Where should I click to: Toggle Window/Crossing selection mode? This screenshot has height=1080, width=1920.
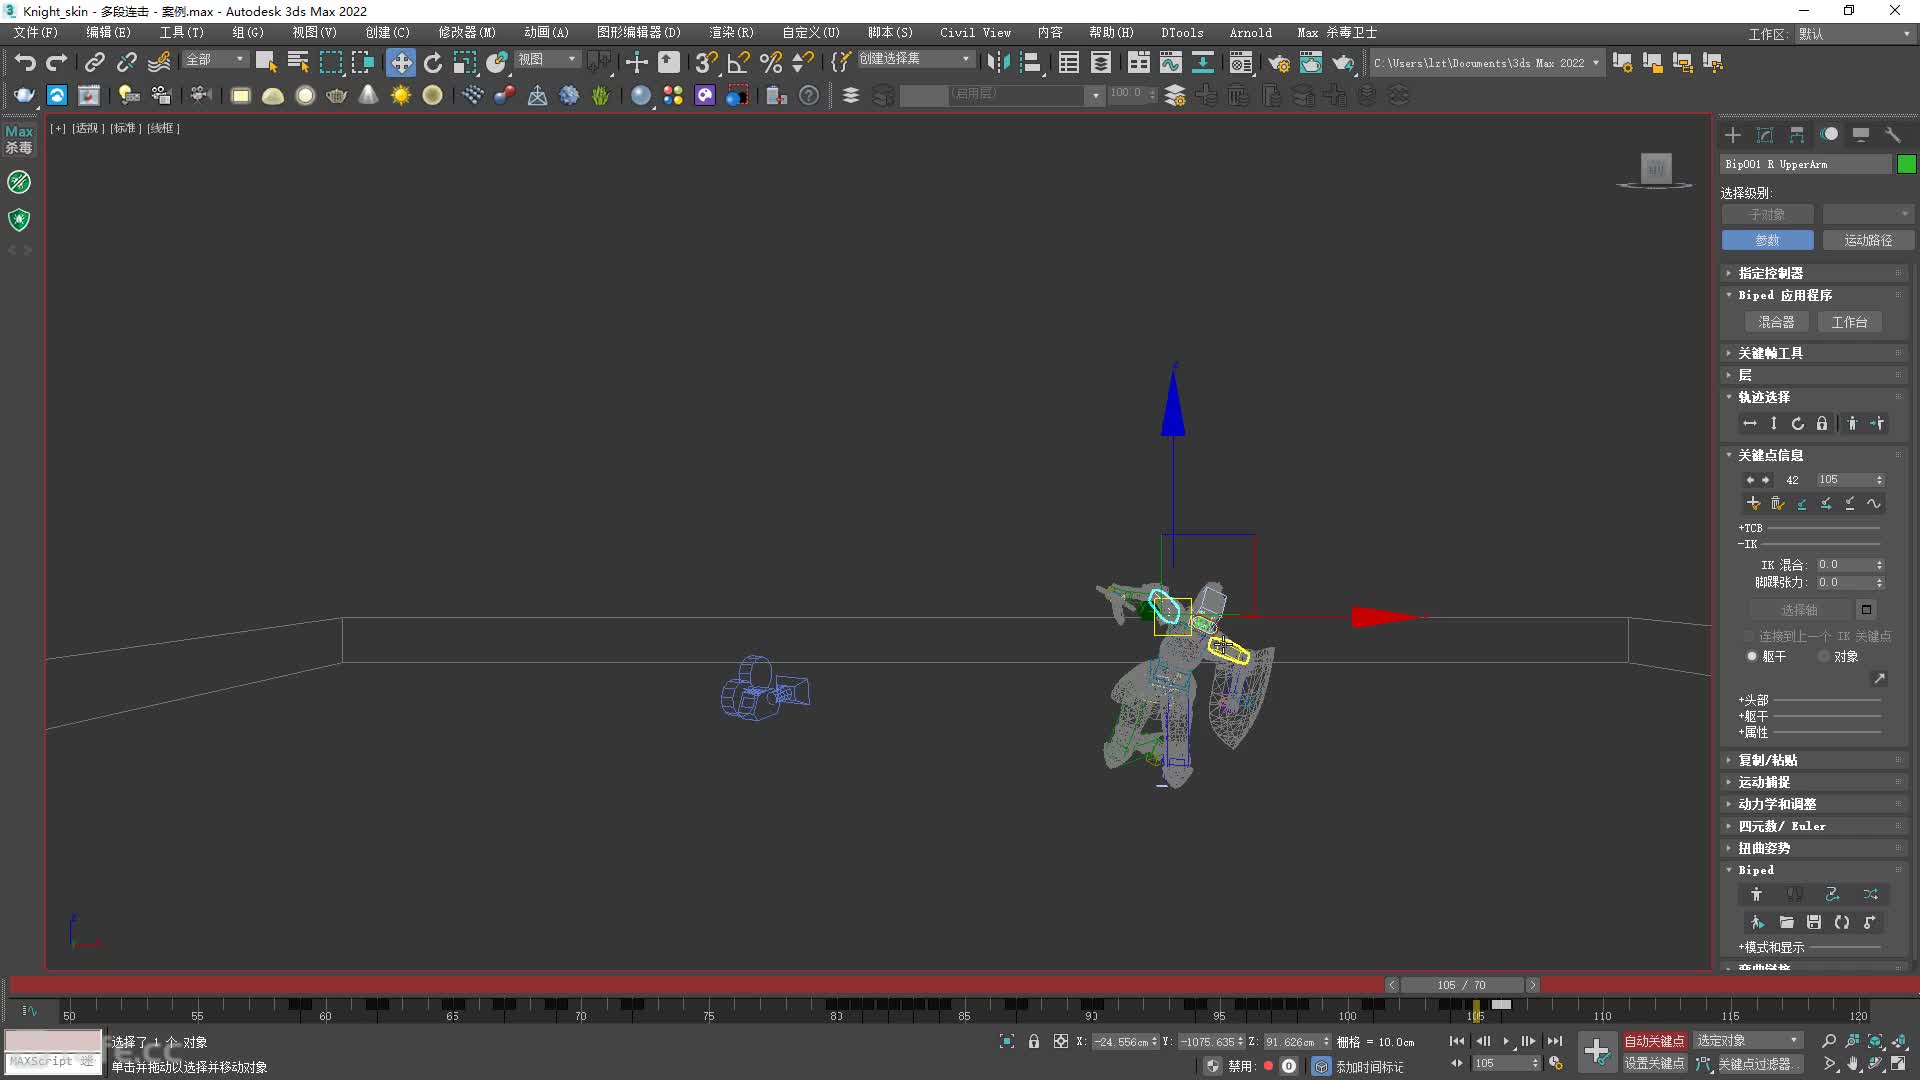(362, 62)
